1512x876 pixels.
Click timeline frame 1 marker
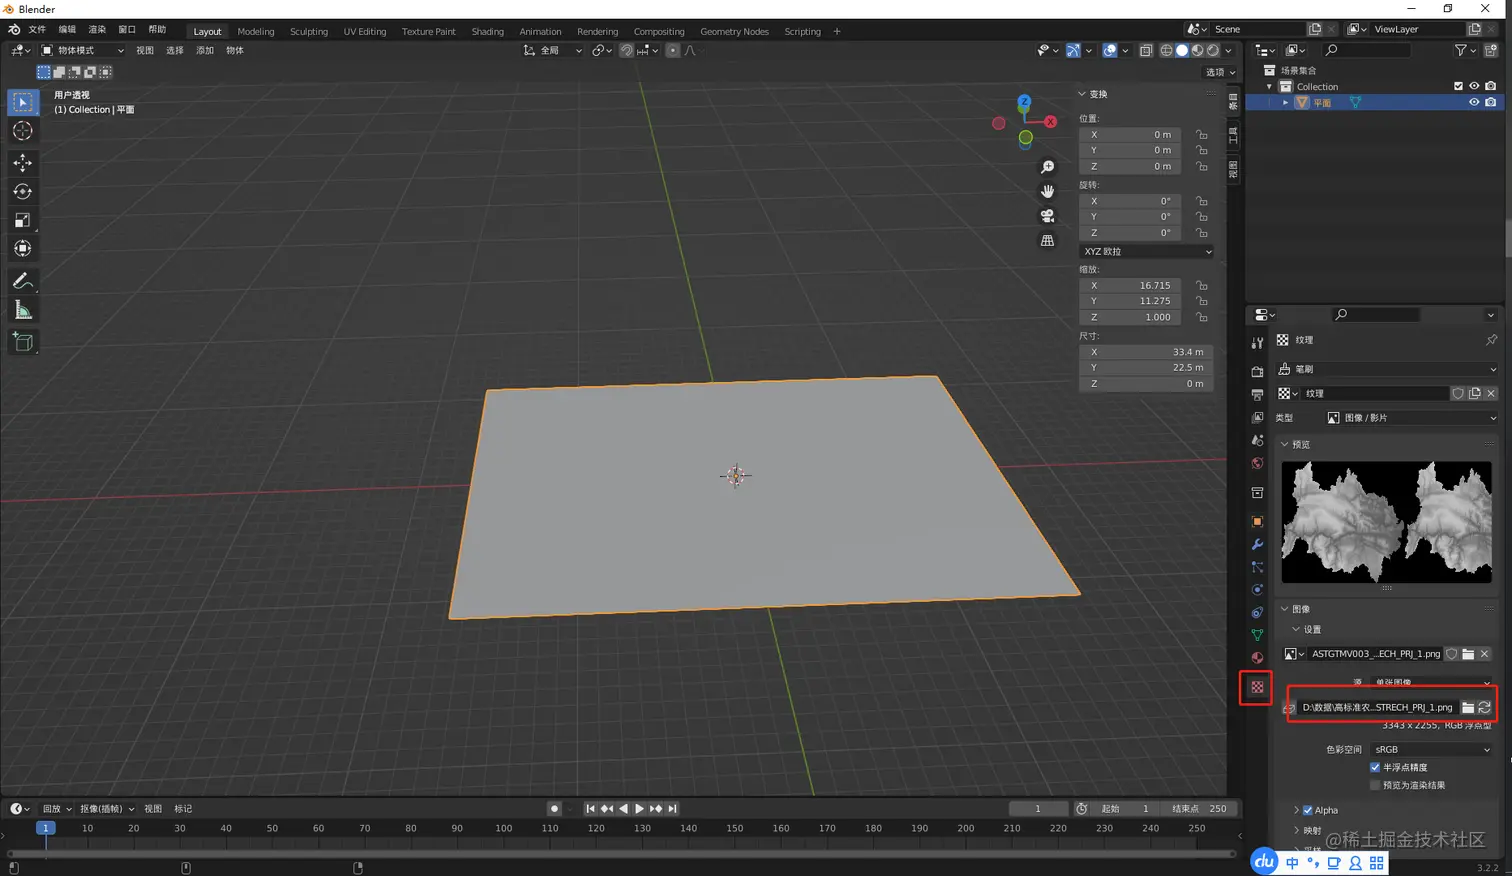coord(45,828)
